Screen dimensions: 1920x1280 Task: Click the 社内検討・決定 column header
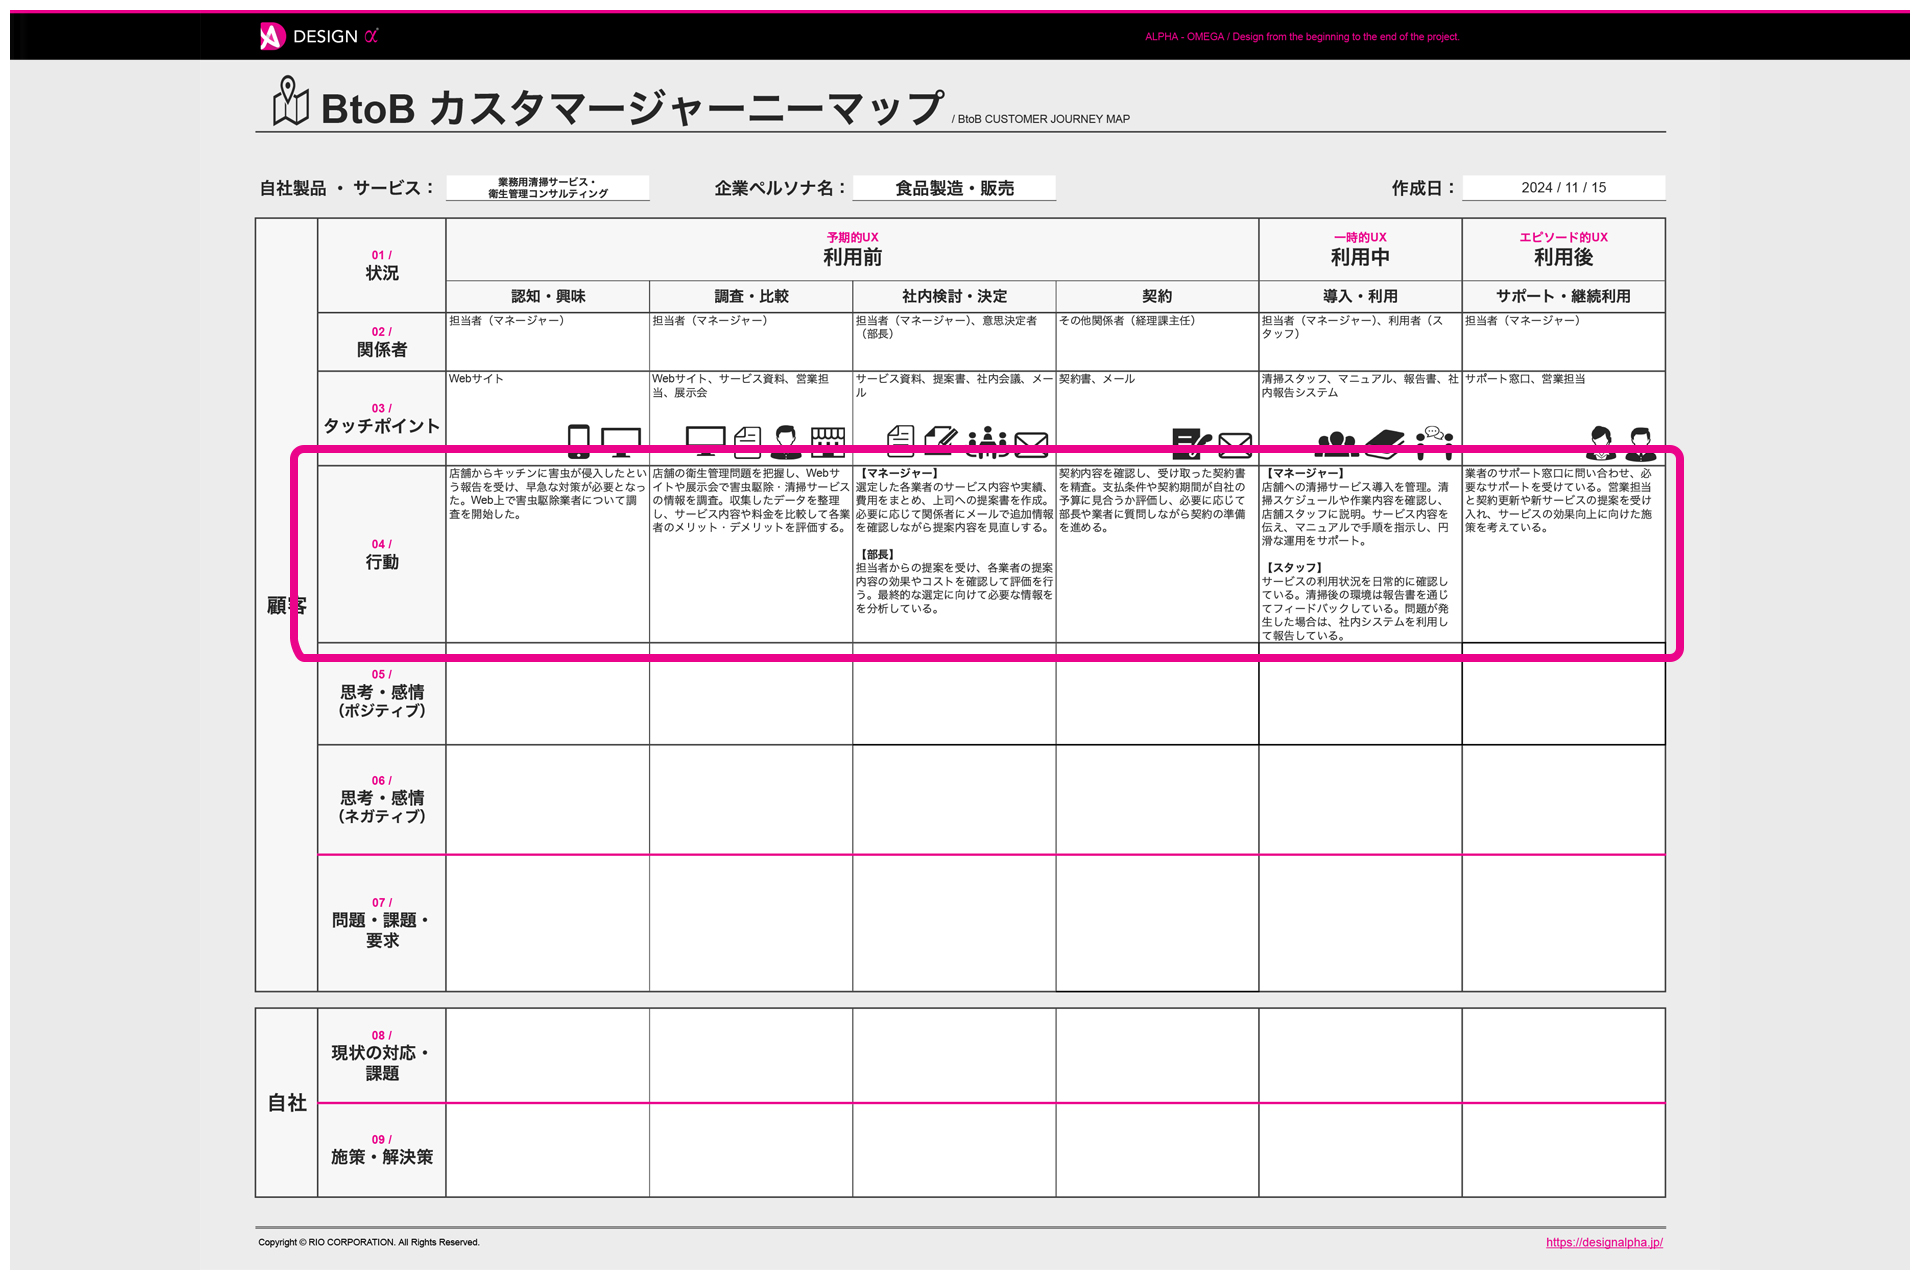[x=954, y=296]
